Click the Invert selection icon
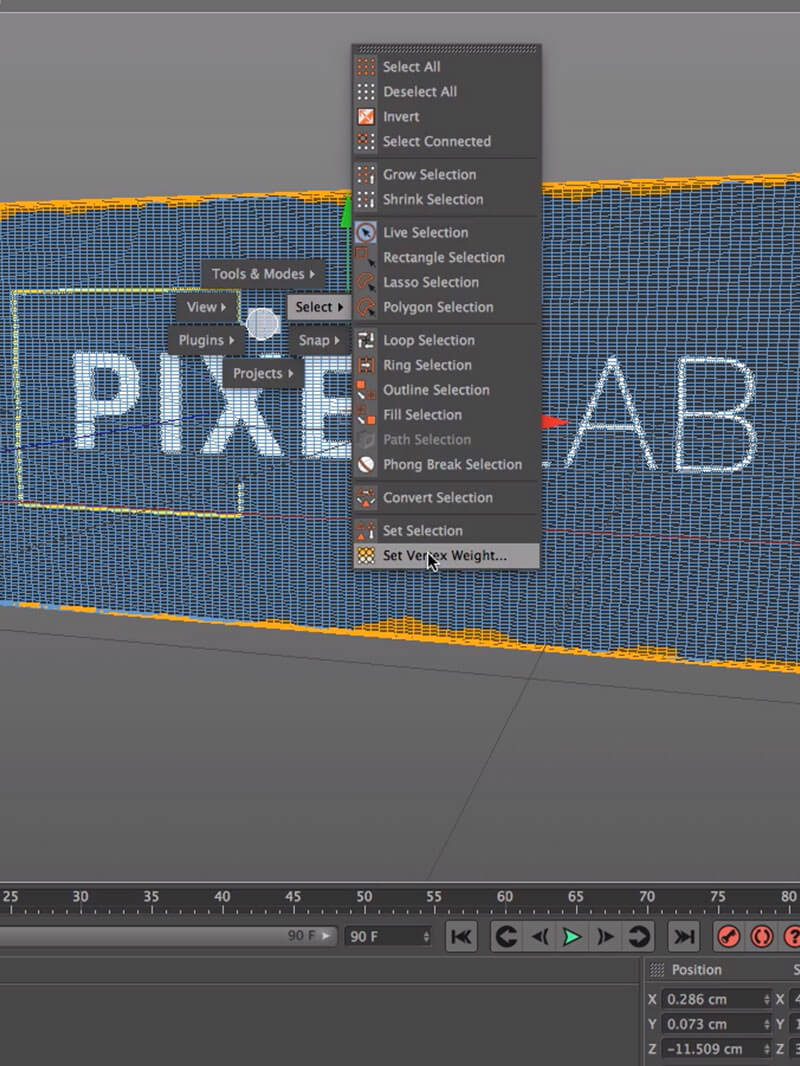 [x=366, y=116]
